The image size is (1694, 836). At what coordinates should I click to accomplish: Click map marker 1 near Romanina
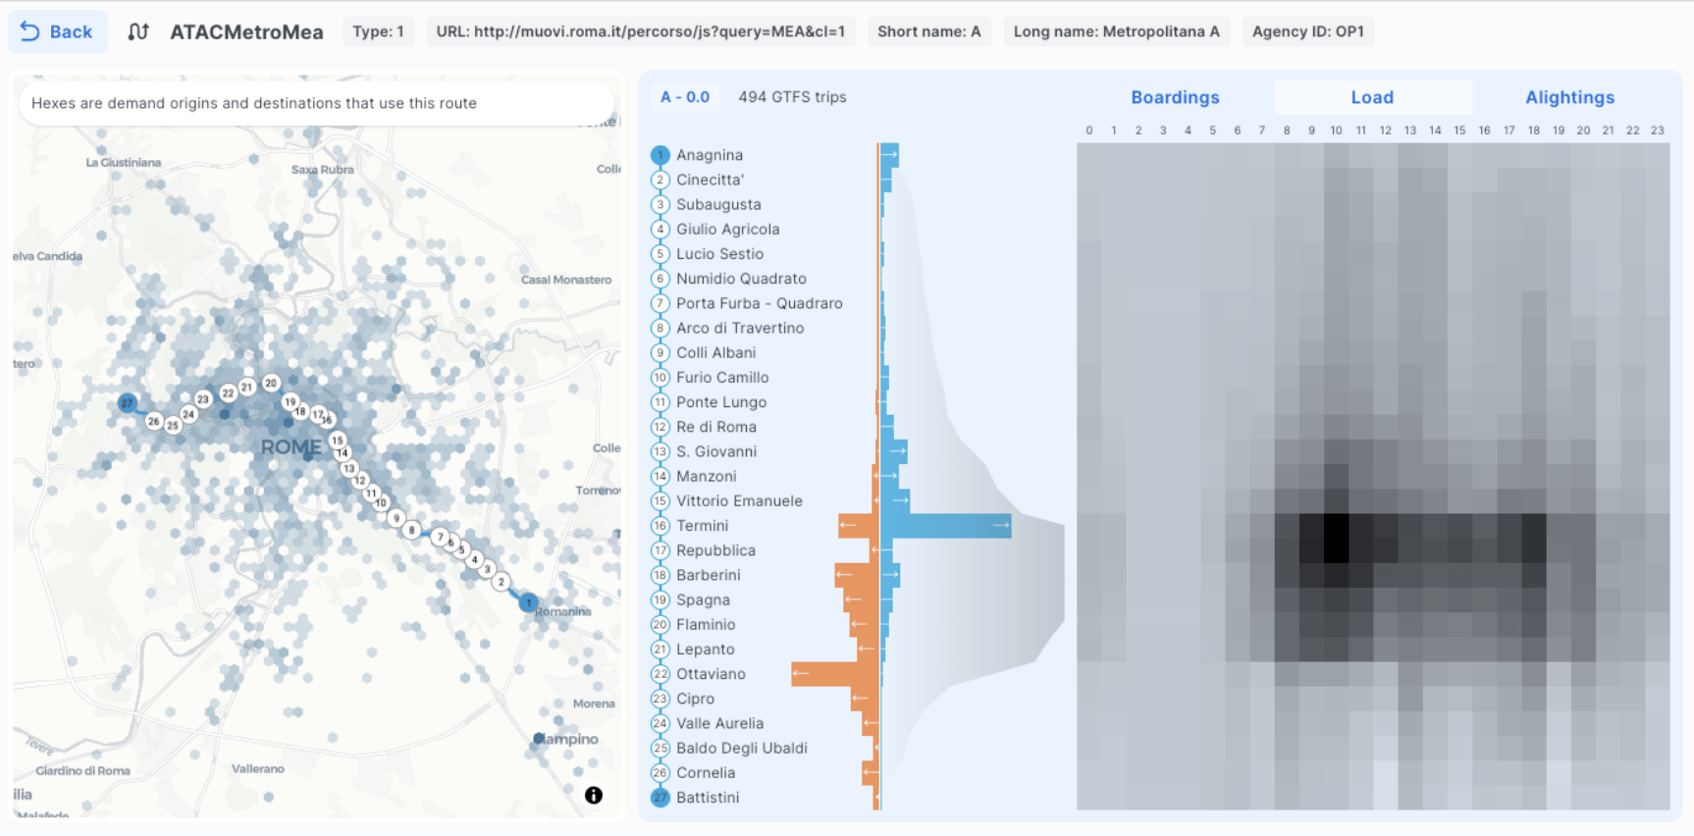coord(528,603)
